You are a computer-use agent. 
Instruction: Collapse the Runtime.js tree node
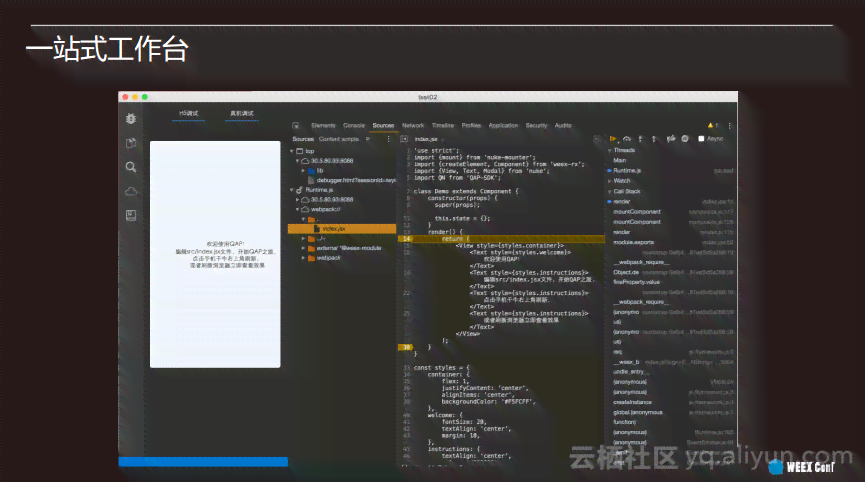(292, 190)
